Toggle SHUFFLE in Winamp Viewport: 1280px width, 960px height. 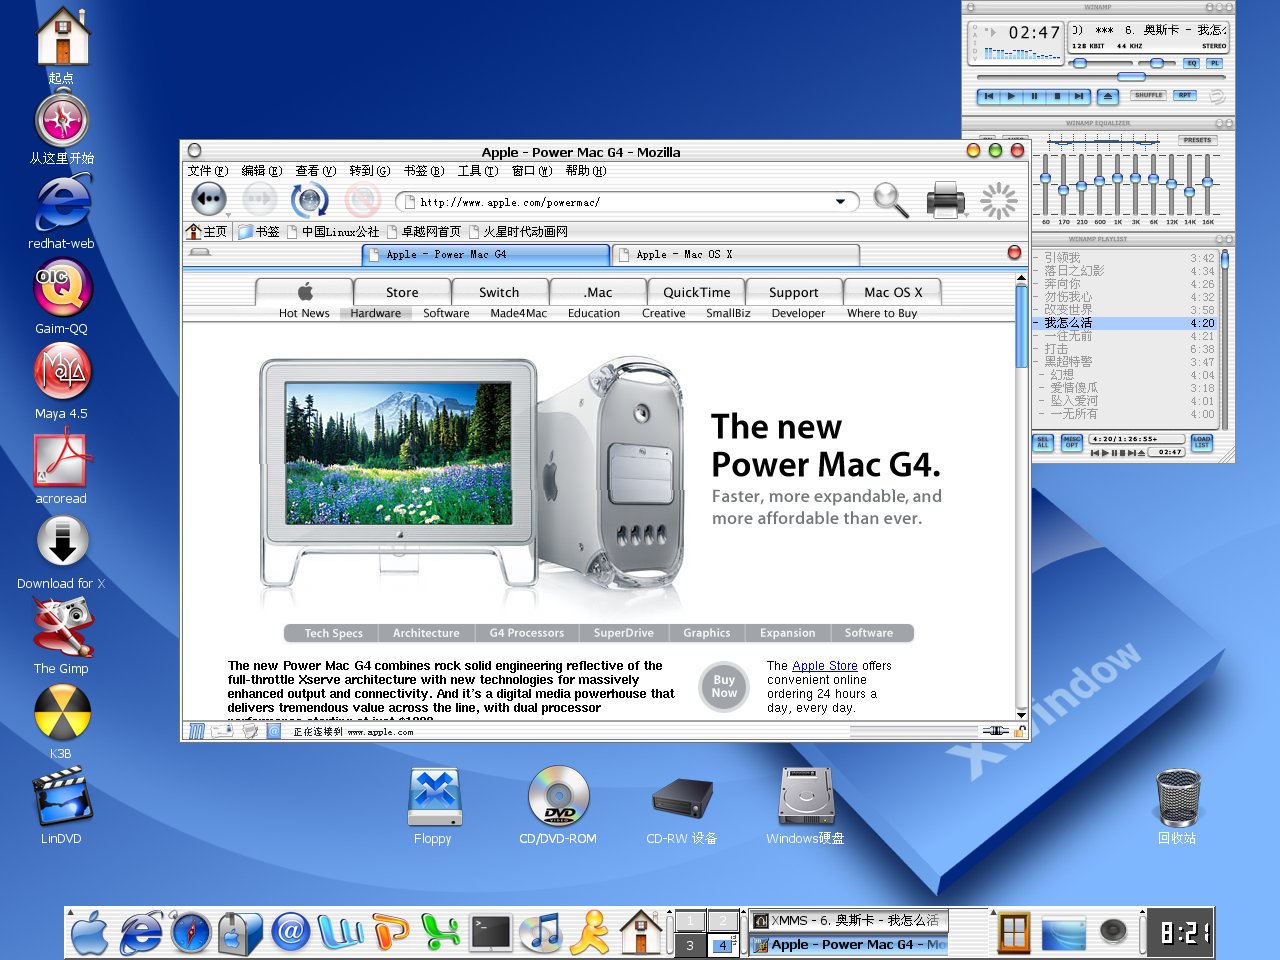[1148, 96]
